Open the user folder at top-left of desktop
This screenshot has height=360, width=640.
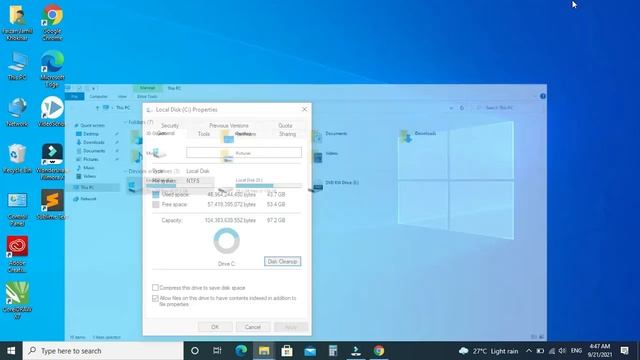coord(17,22)
